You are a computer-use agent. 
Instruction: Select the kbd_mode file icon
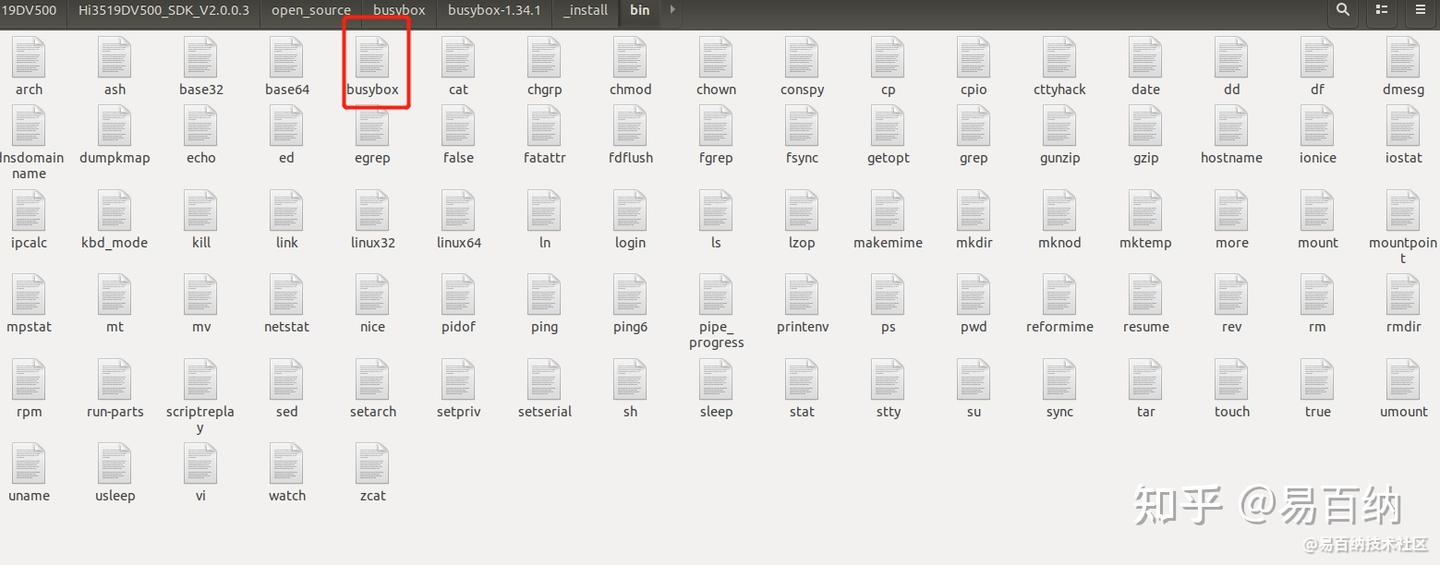pos(115,211)
